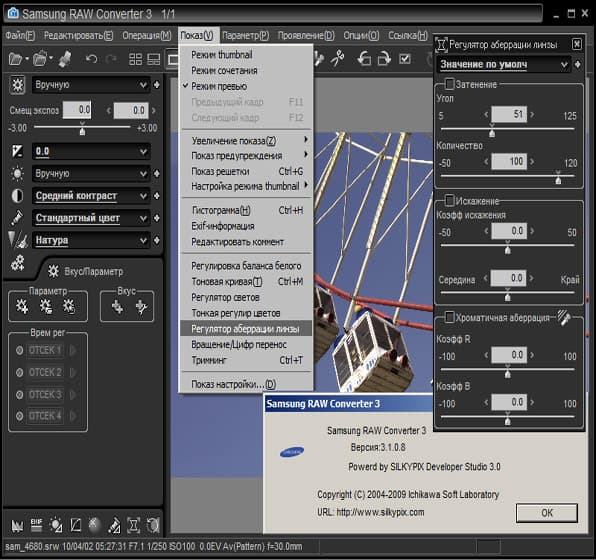Close the Регулятор аберрации линзы panel
The height and width of the screenshot is (560, 596).
point(577,44)
